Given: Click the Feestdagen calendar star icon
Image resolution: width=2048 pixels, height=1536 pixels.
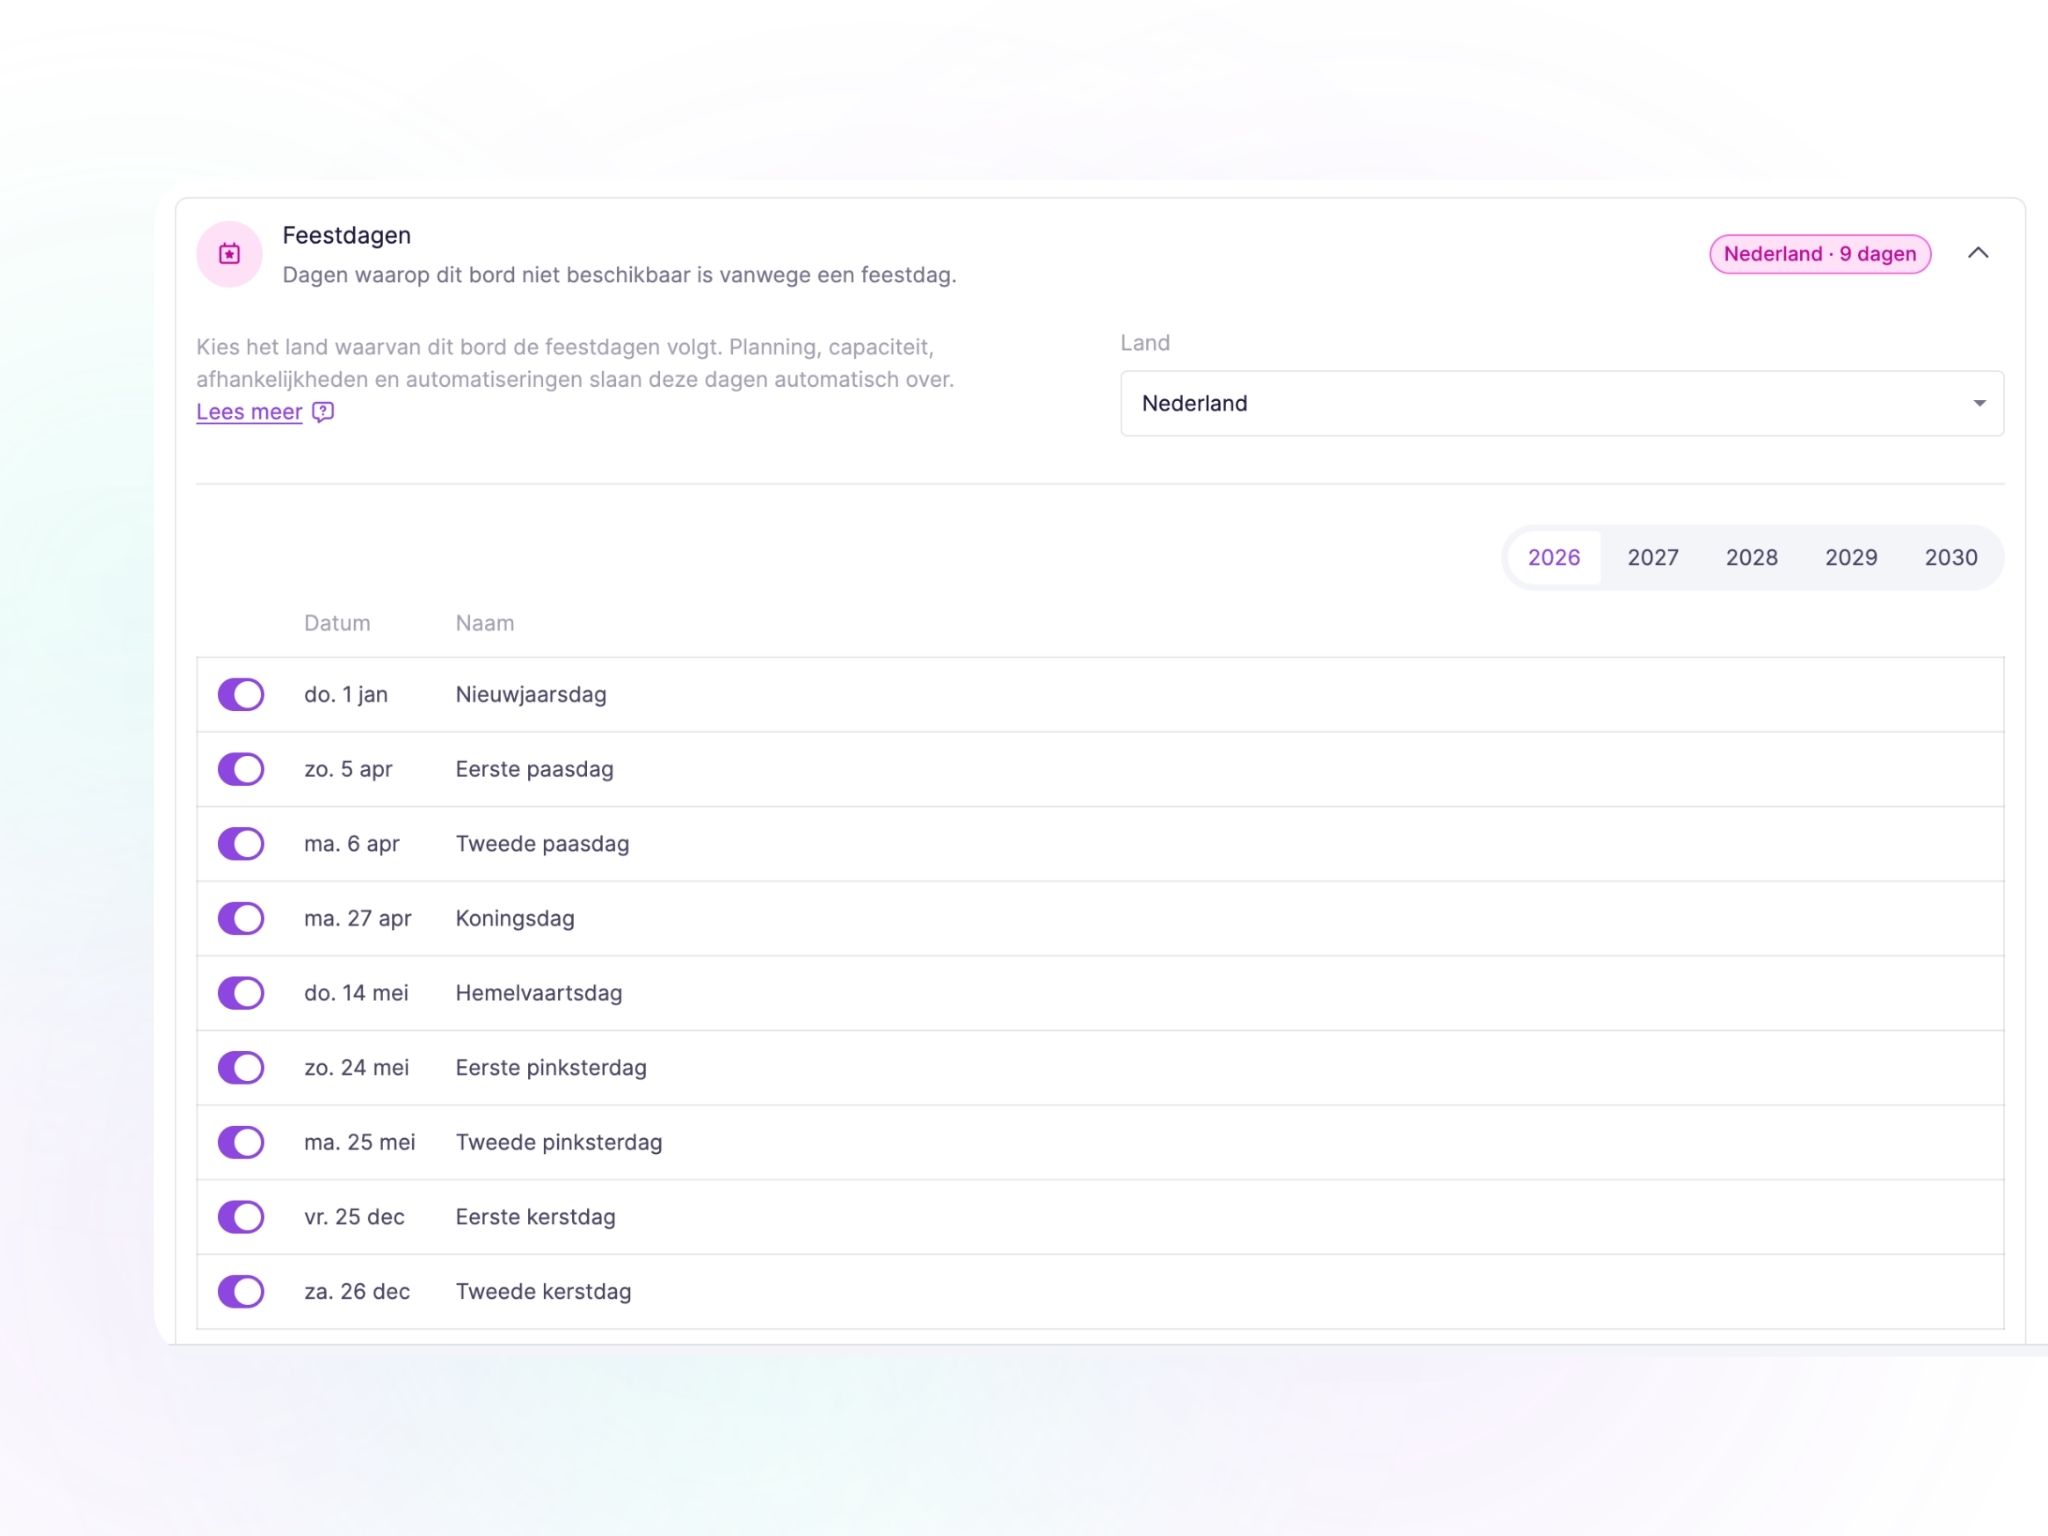Looking at the screenshot, I should pos(229,254).
